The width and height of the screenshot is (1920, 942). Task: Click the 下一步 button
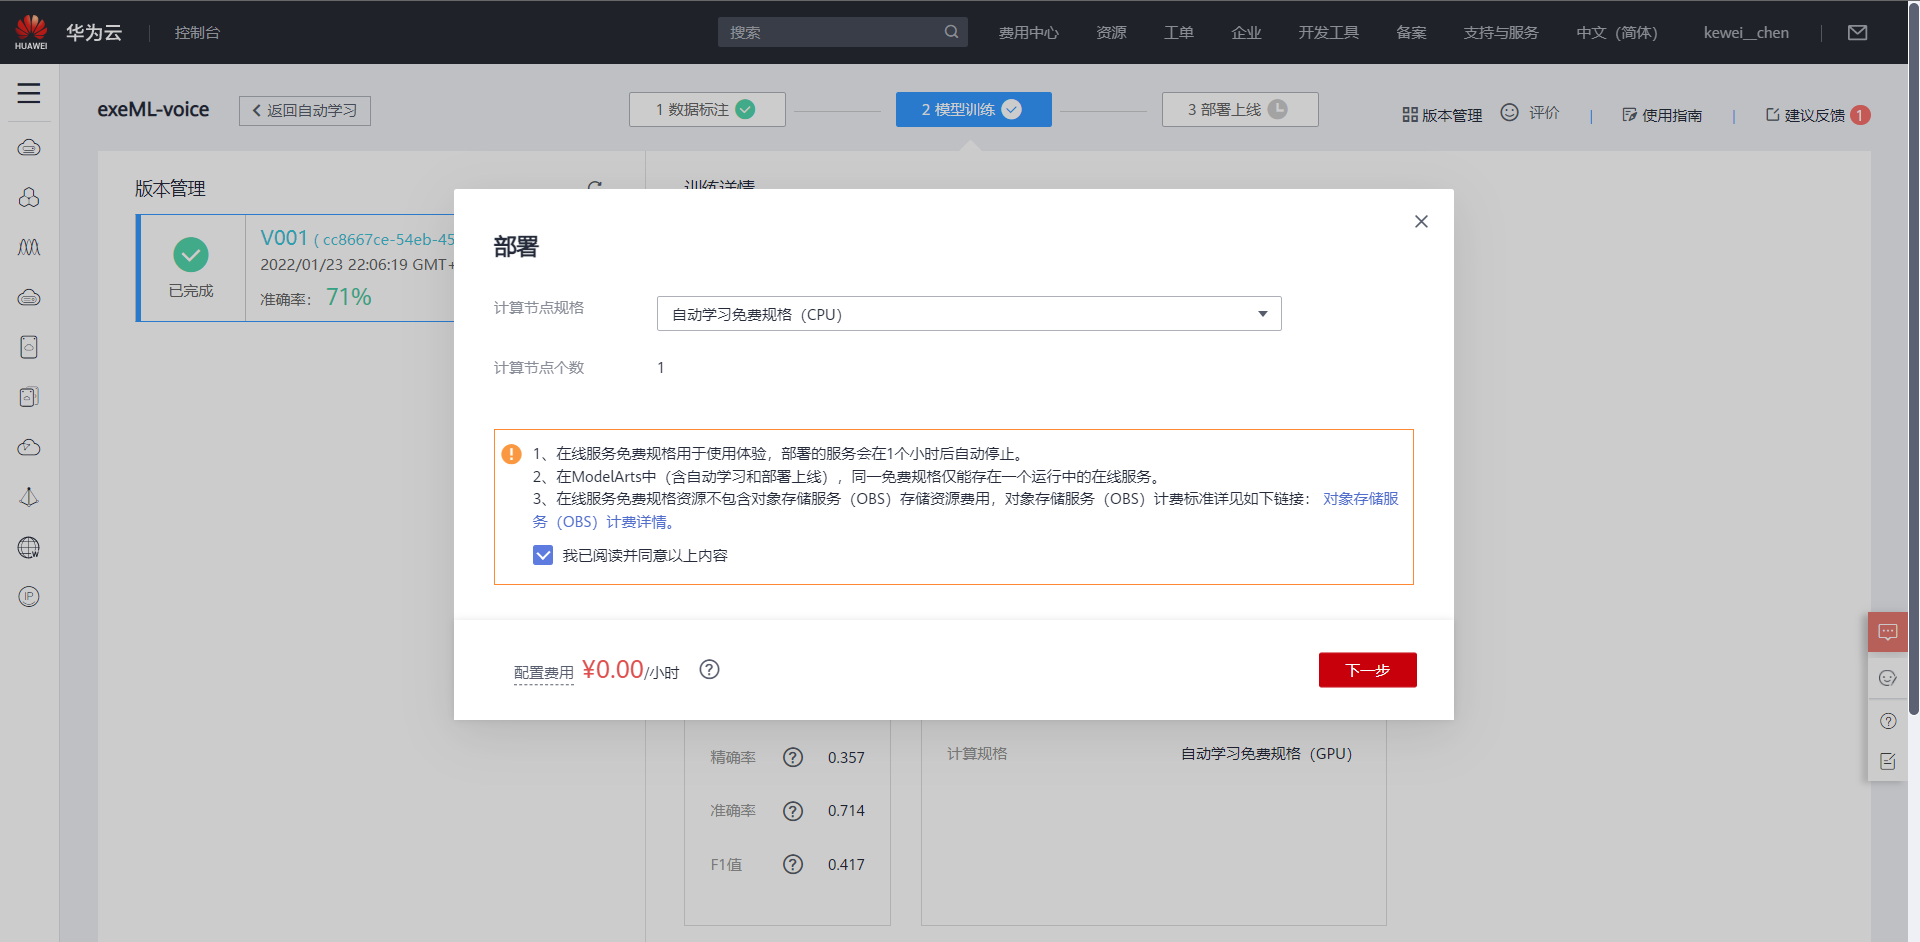(x=1367, y=670)
